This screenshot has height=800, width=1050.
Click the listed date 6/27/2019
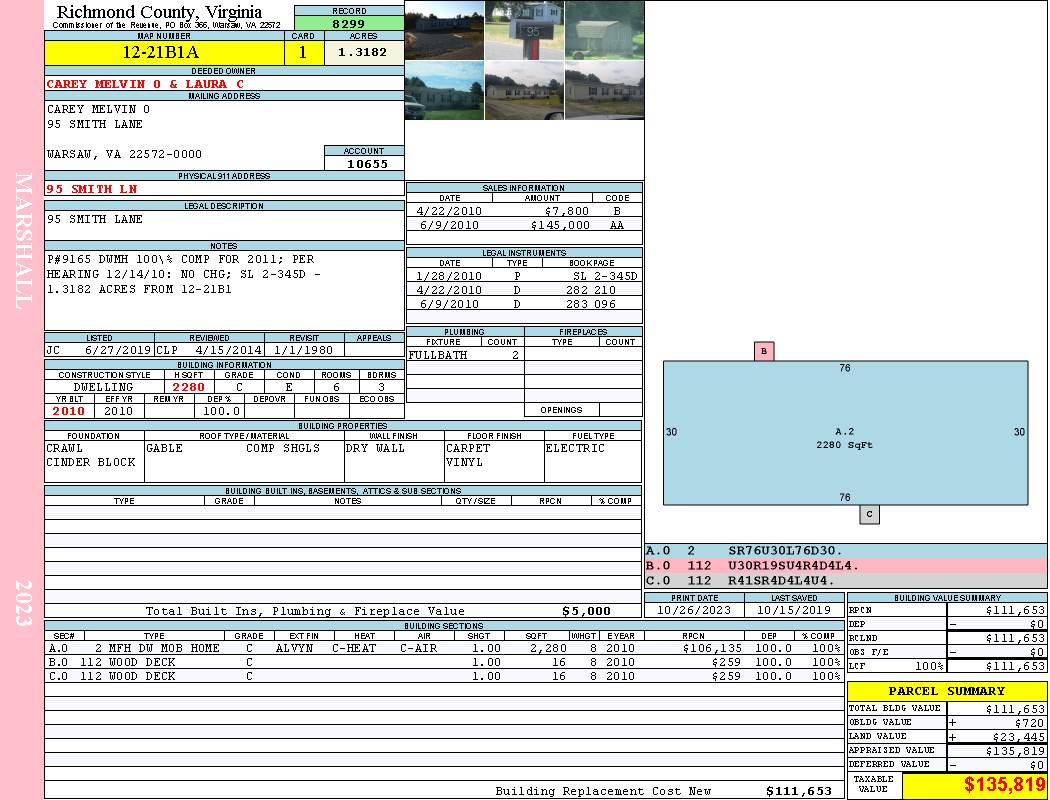[x=118, y=350]
